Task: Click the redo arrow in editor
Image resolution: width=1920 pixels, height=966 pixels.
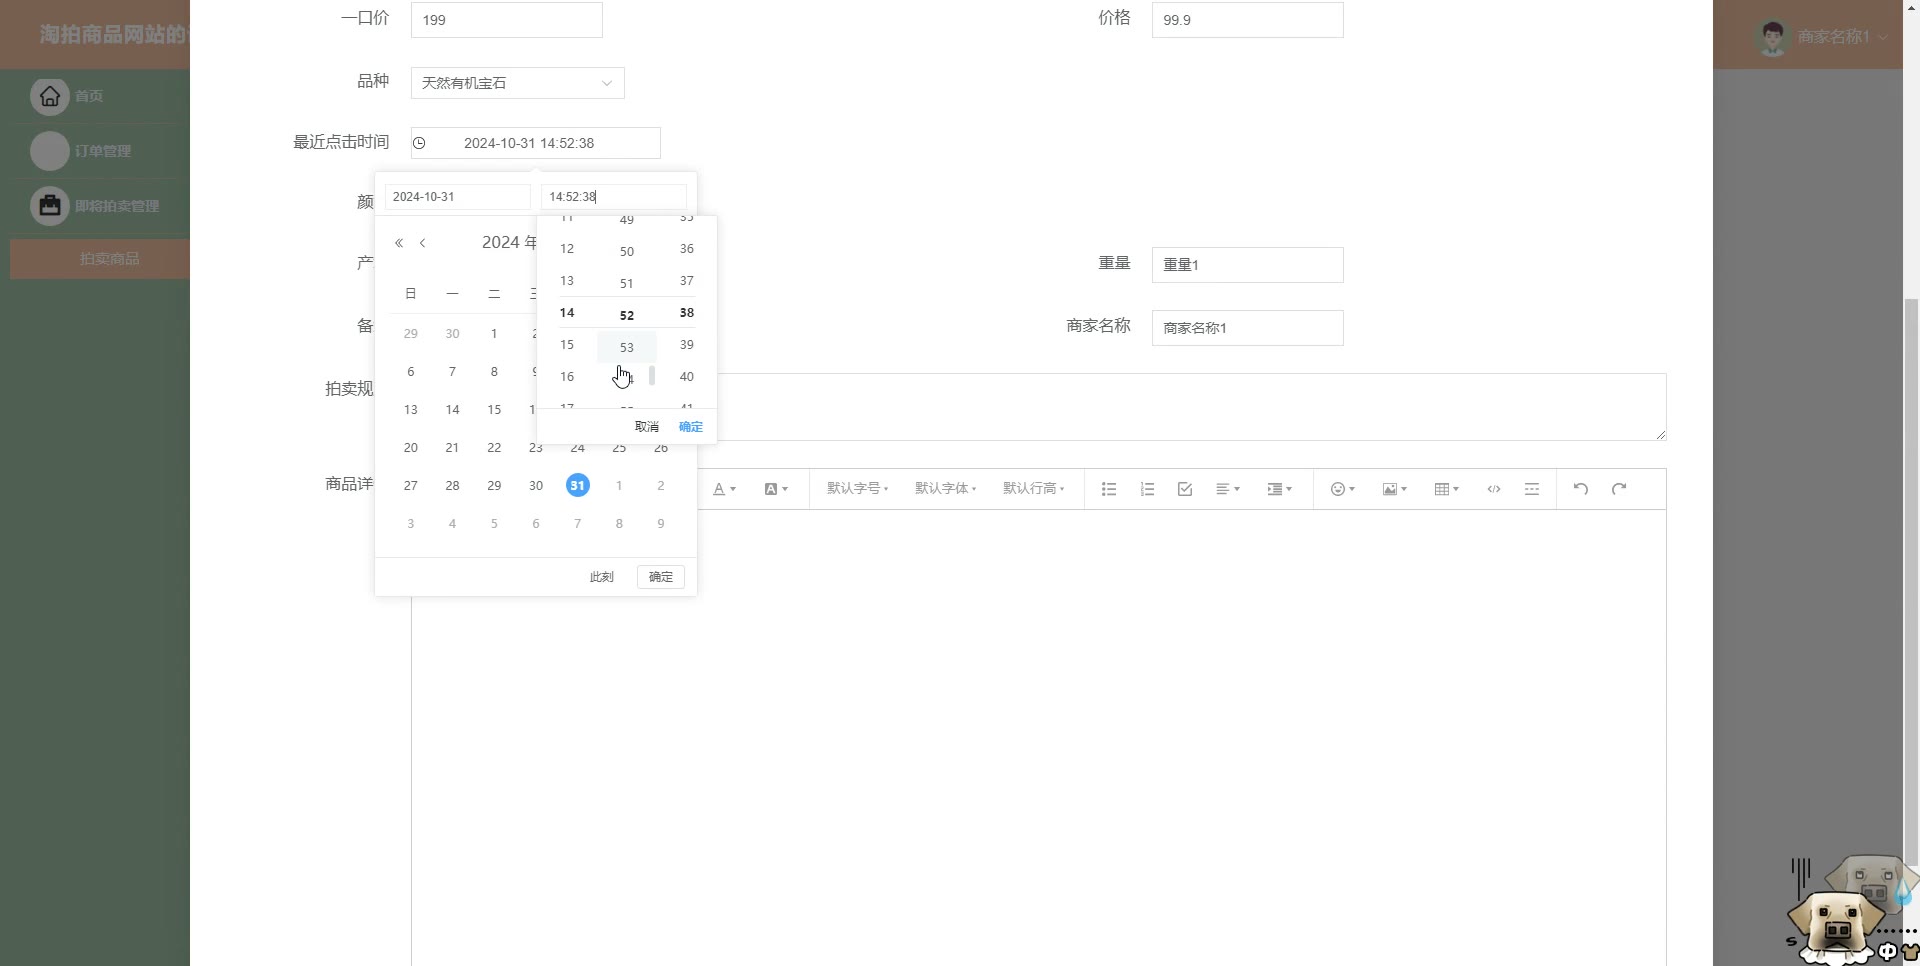Action: coord(1619,489)
